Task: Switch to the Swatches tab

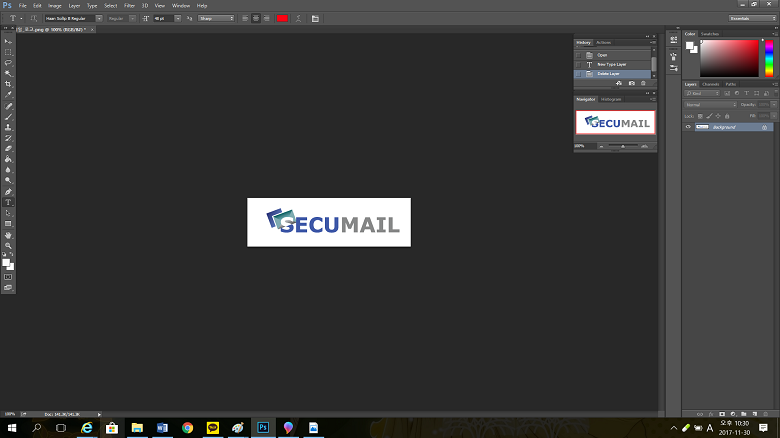Action: 710,34
